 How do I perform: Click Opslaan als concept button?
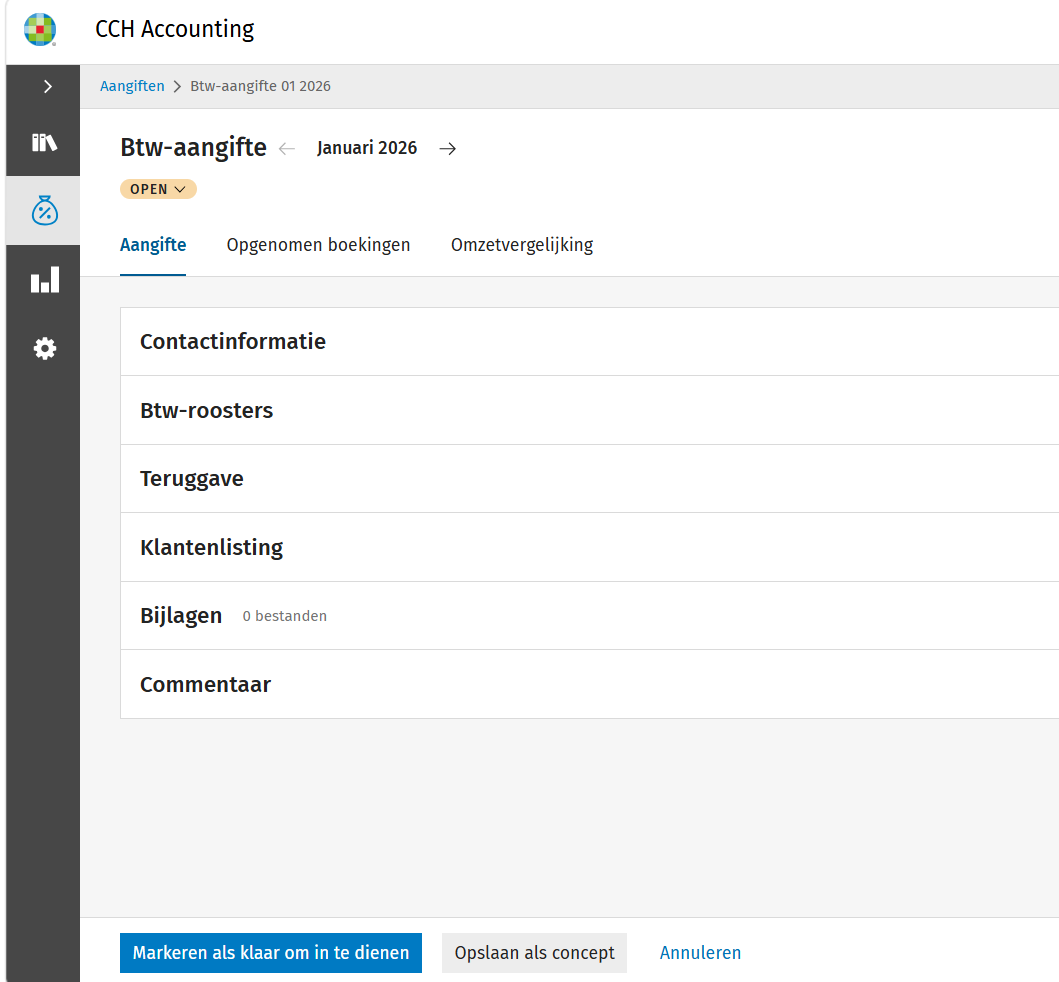[534, 953]
